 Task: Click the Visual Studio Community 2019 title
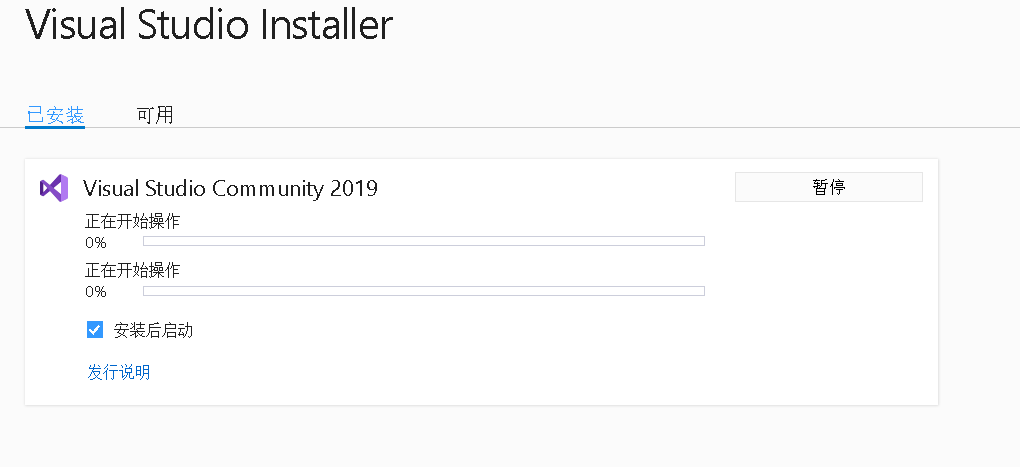coord(230,188)
